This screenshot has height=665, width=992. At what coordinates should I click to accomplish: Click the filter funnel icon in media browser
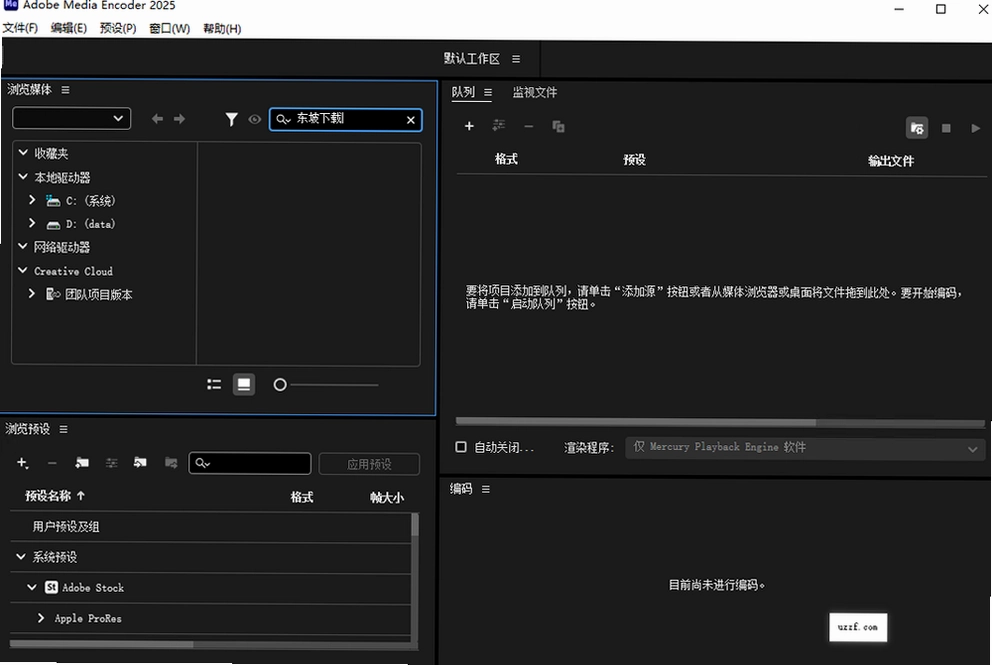pyautogui.click(x=231, y=119)
